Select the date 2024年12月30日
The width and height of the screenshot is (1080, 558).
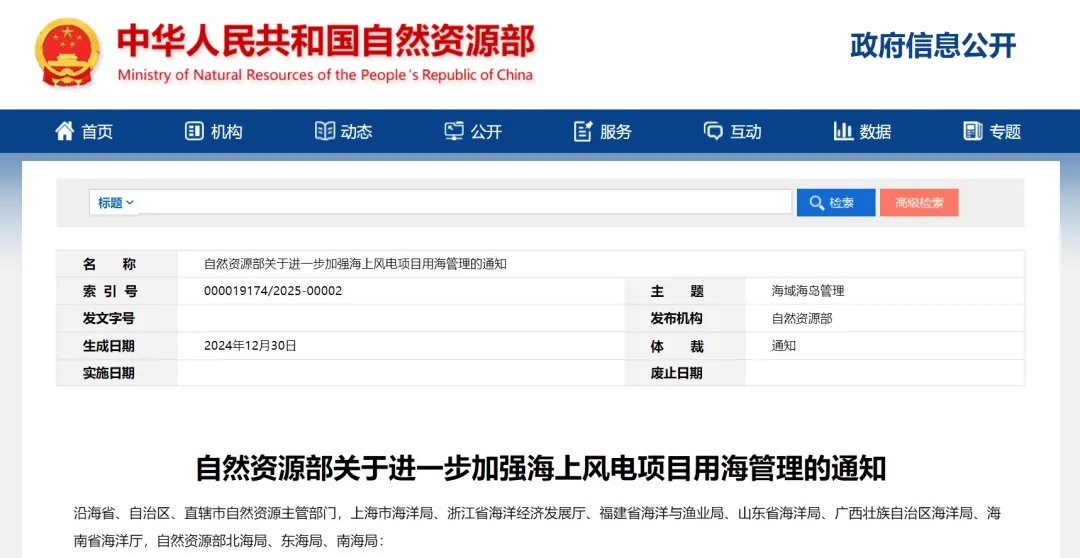pos(250,346)
